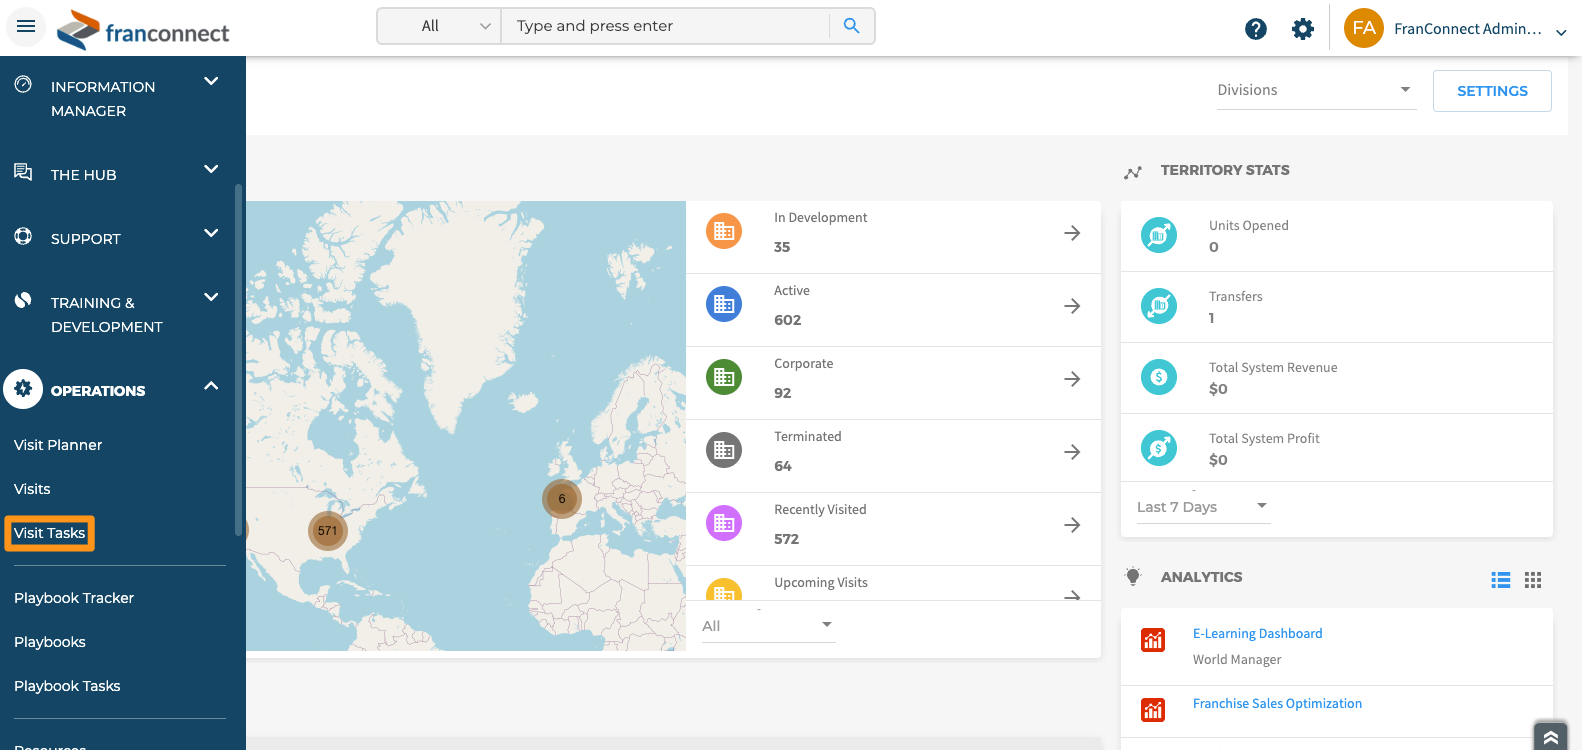1582x750 pixels.
Task: Click the Recently Visited building icon
Action: tap(724, 524)
